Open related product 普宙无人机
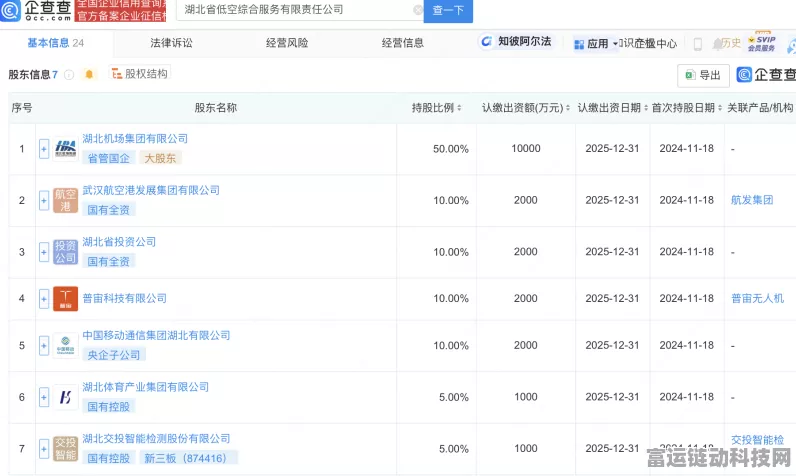 tap(757, 298)
